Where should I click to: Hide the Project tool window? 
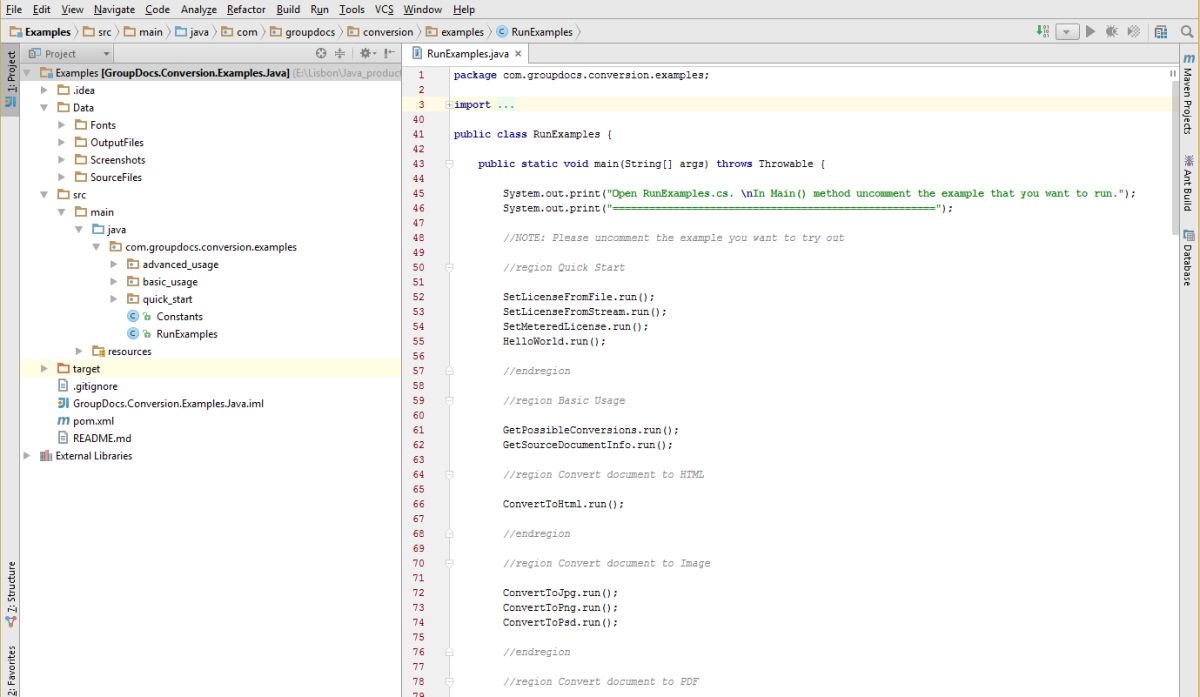click(x=389, y=54)
